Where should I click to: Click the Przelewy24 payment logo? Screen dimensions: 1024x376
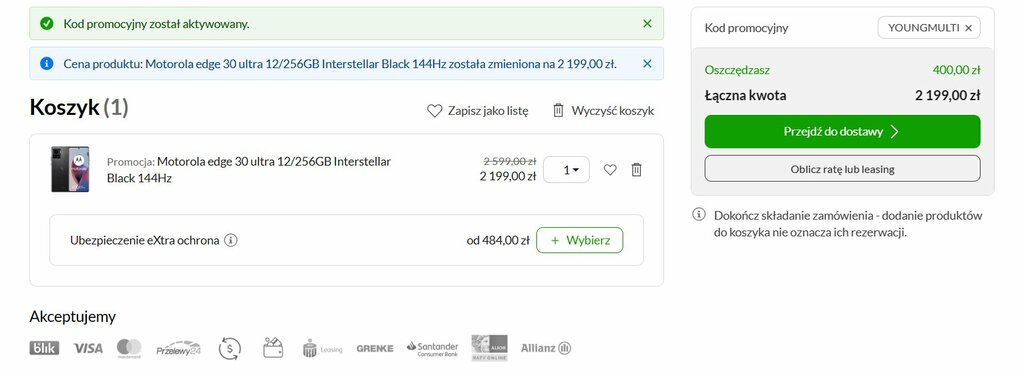(178, 349)
